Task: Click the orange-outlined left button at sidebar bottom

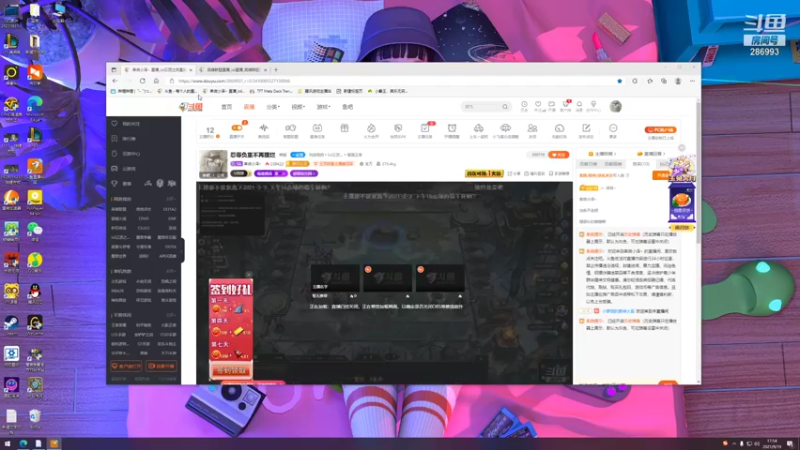Action: click(x=126, y=366)
